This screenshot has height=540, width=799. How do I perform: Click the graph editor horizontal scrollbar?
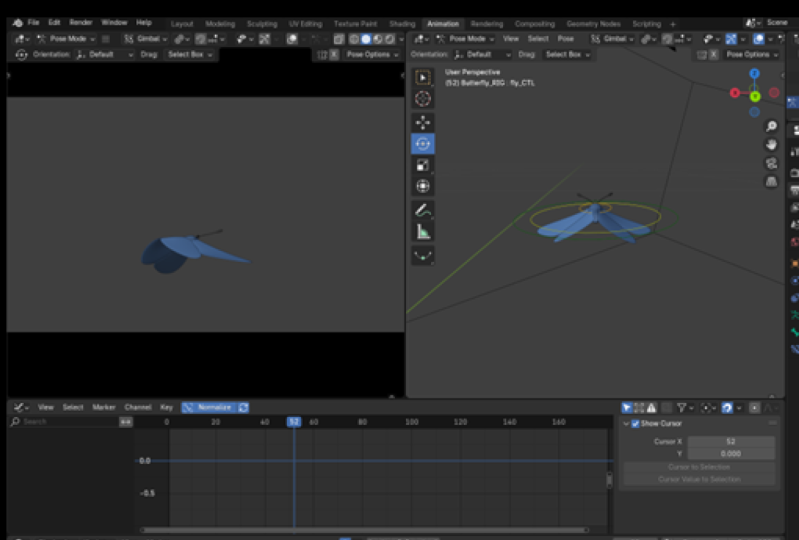pos(364,530)
